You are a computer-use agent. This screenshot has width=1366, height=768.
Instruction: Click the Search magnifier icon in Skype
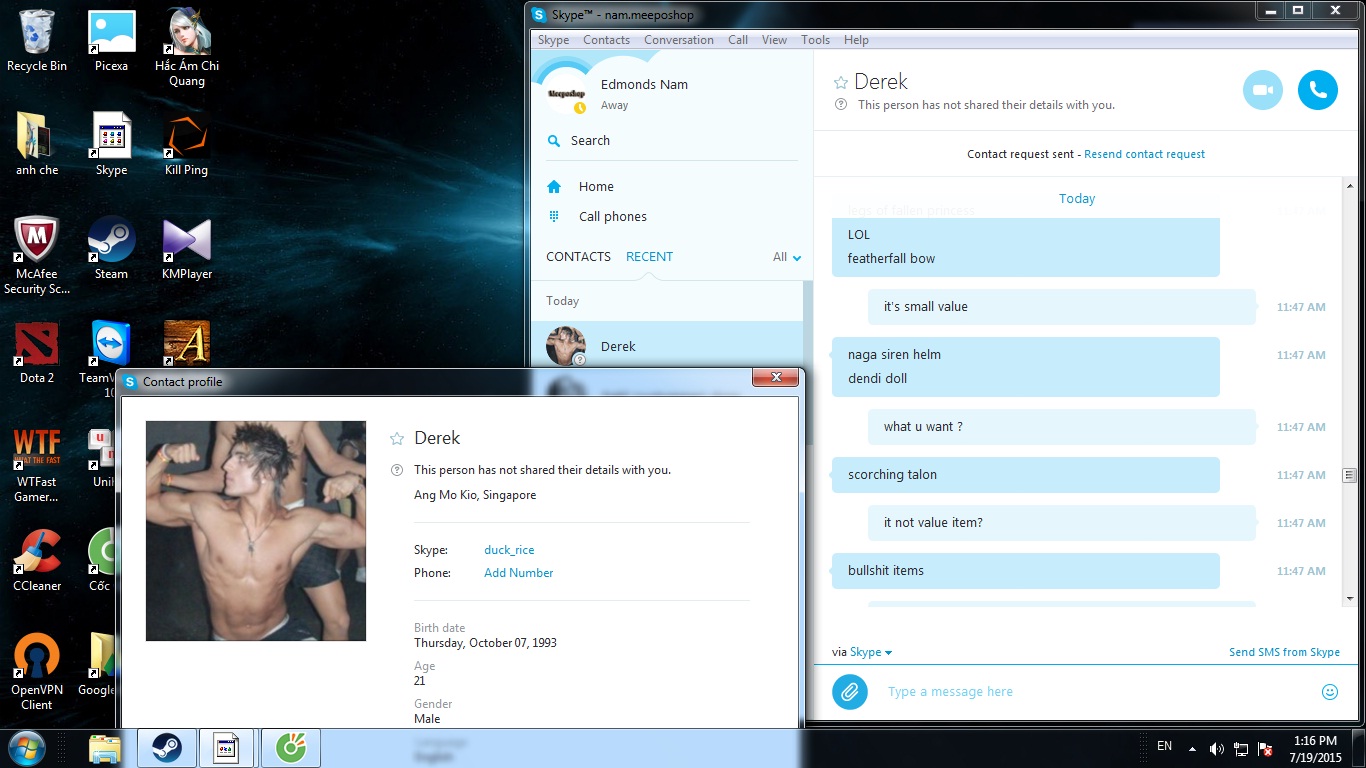click(554, 141)
